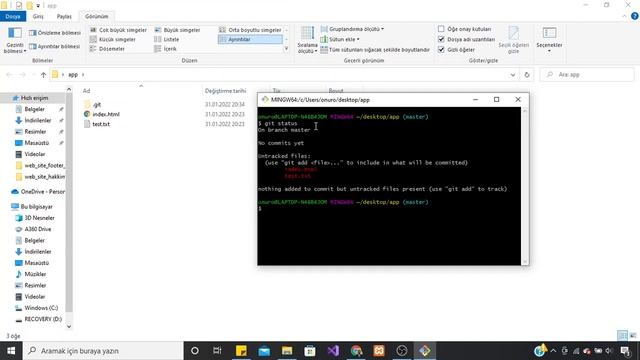640x360 pixels.
Task: Click the app breadcrumb in address bar
Action: (73, 75)
